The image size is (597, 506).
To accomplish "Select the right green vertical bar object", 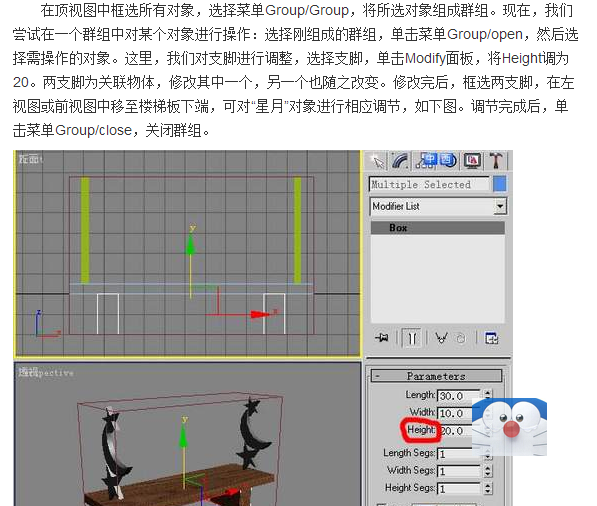I will tap(297, 230).
